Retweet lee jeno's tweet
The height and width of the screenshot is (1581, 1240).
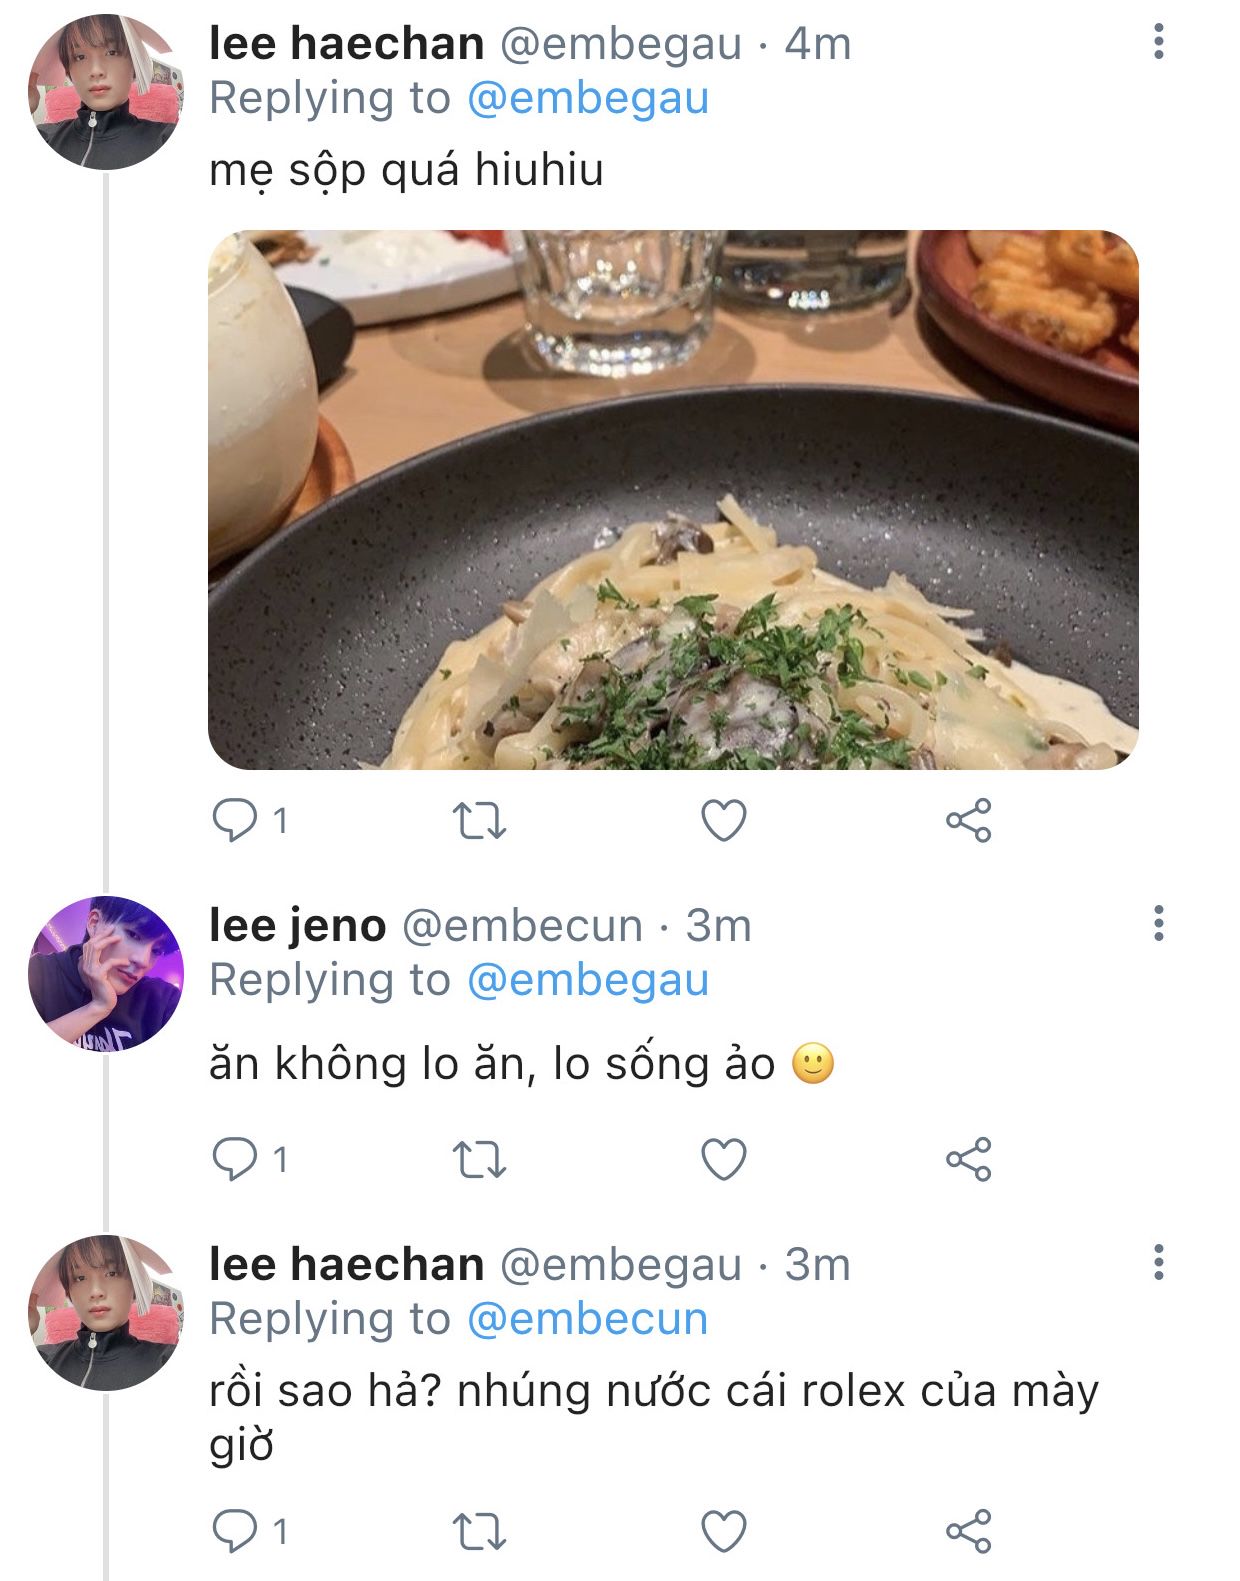point(479,1160)
